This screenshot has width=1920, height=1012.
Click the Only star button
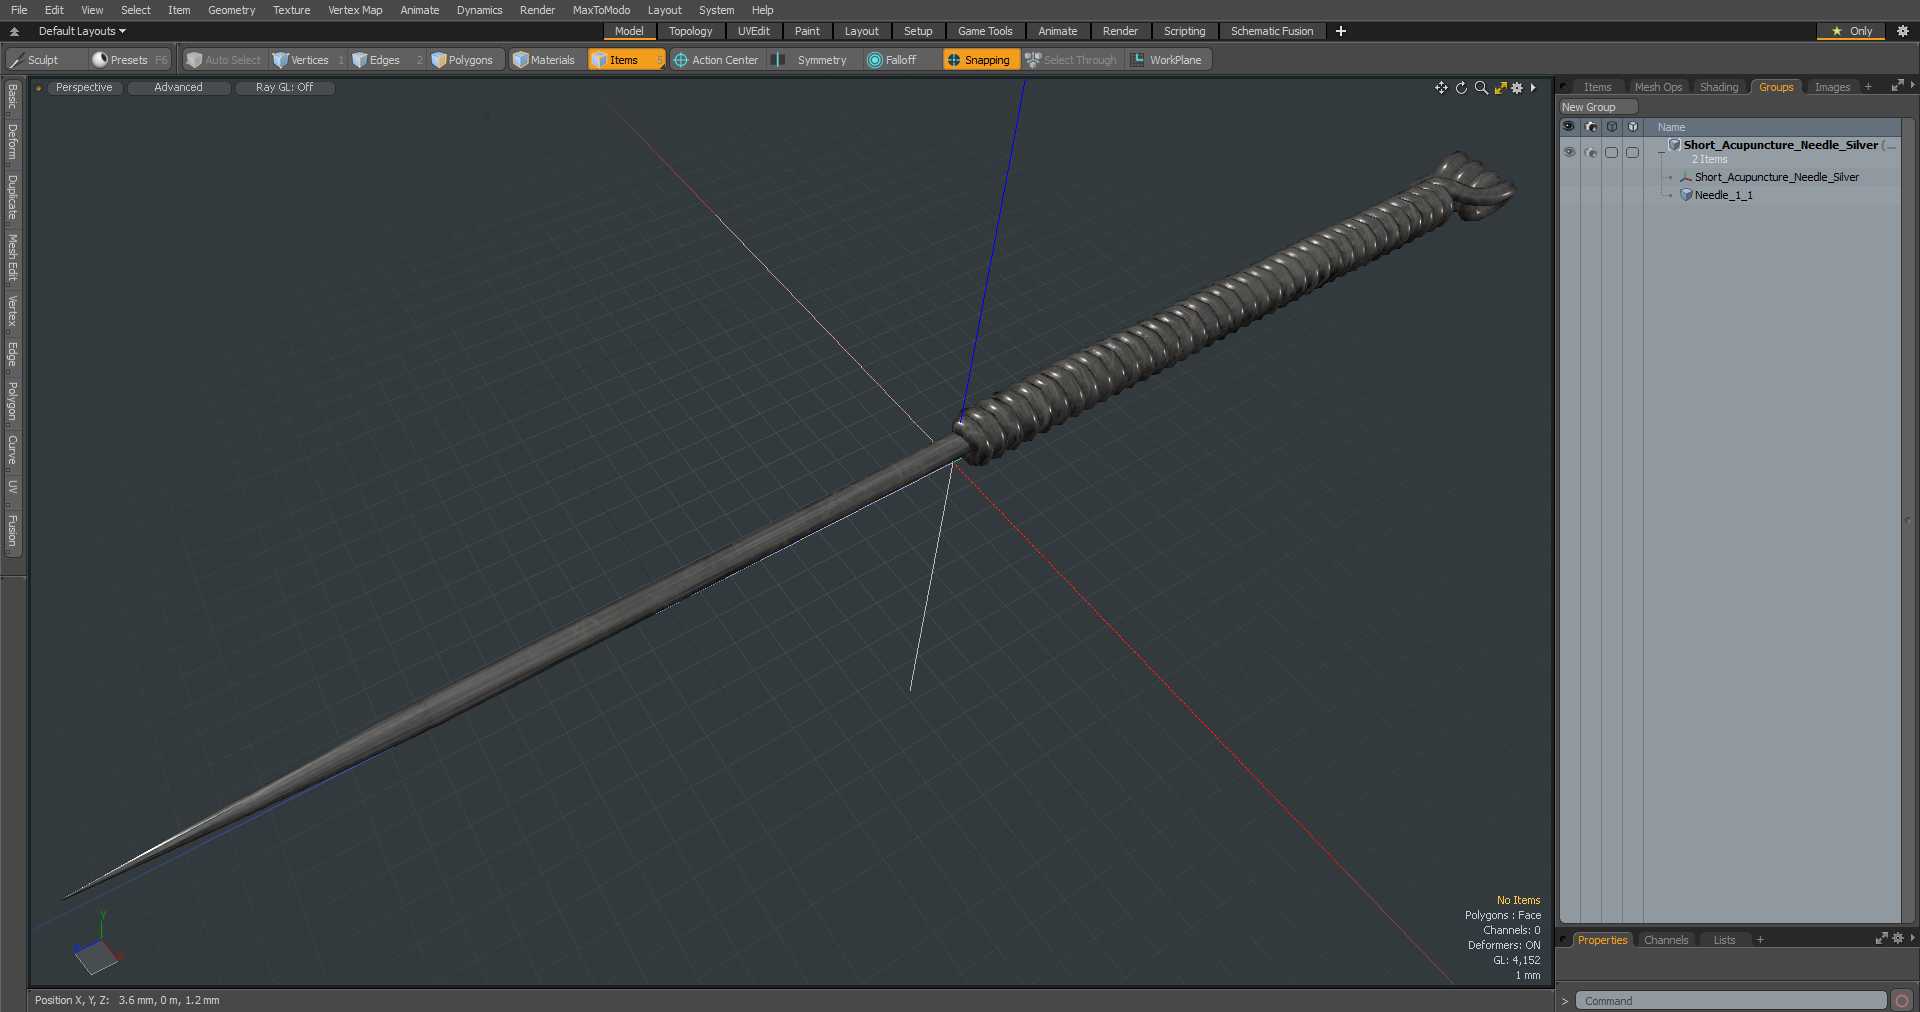coord(1851,31)
